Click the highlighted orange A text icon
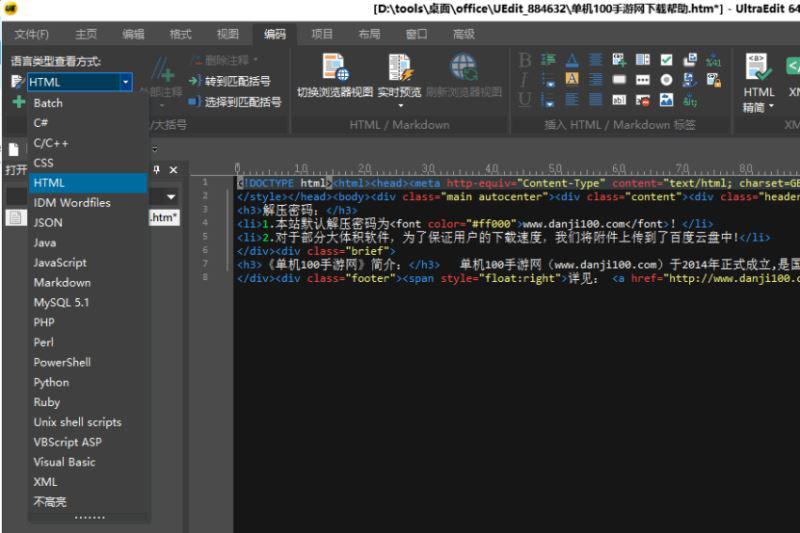The width and height of the screenshot is (800, 533). tap(572, 79)
